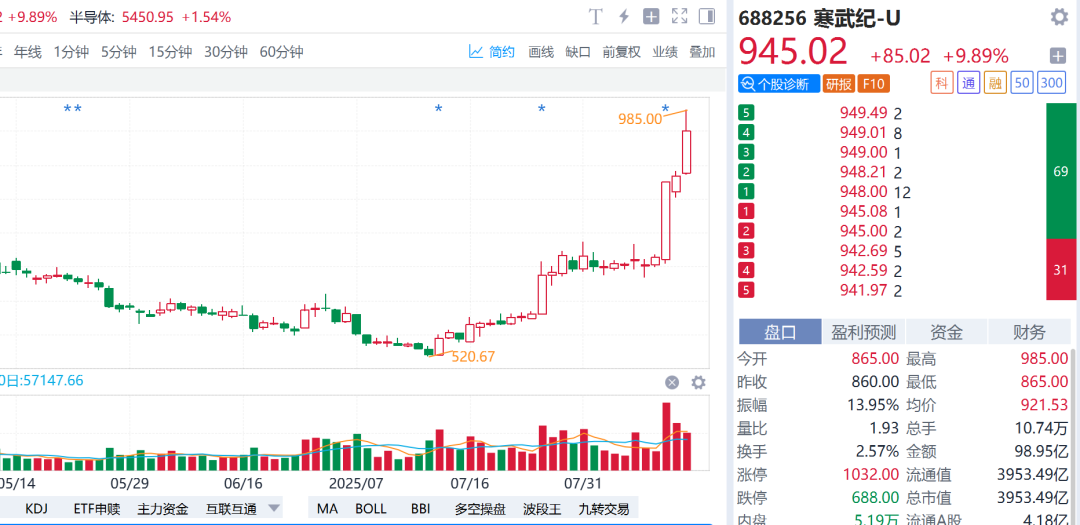1080x525 pixels.
Task: Click 叠加 overlay comparison option
Action: point(702,52)
